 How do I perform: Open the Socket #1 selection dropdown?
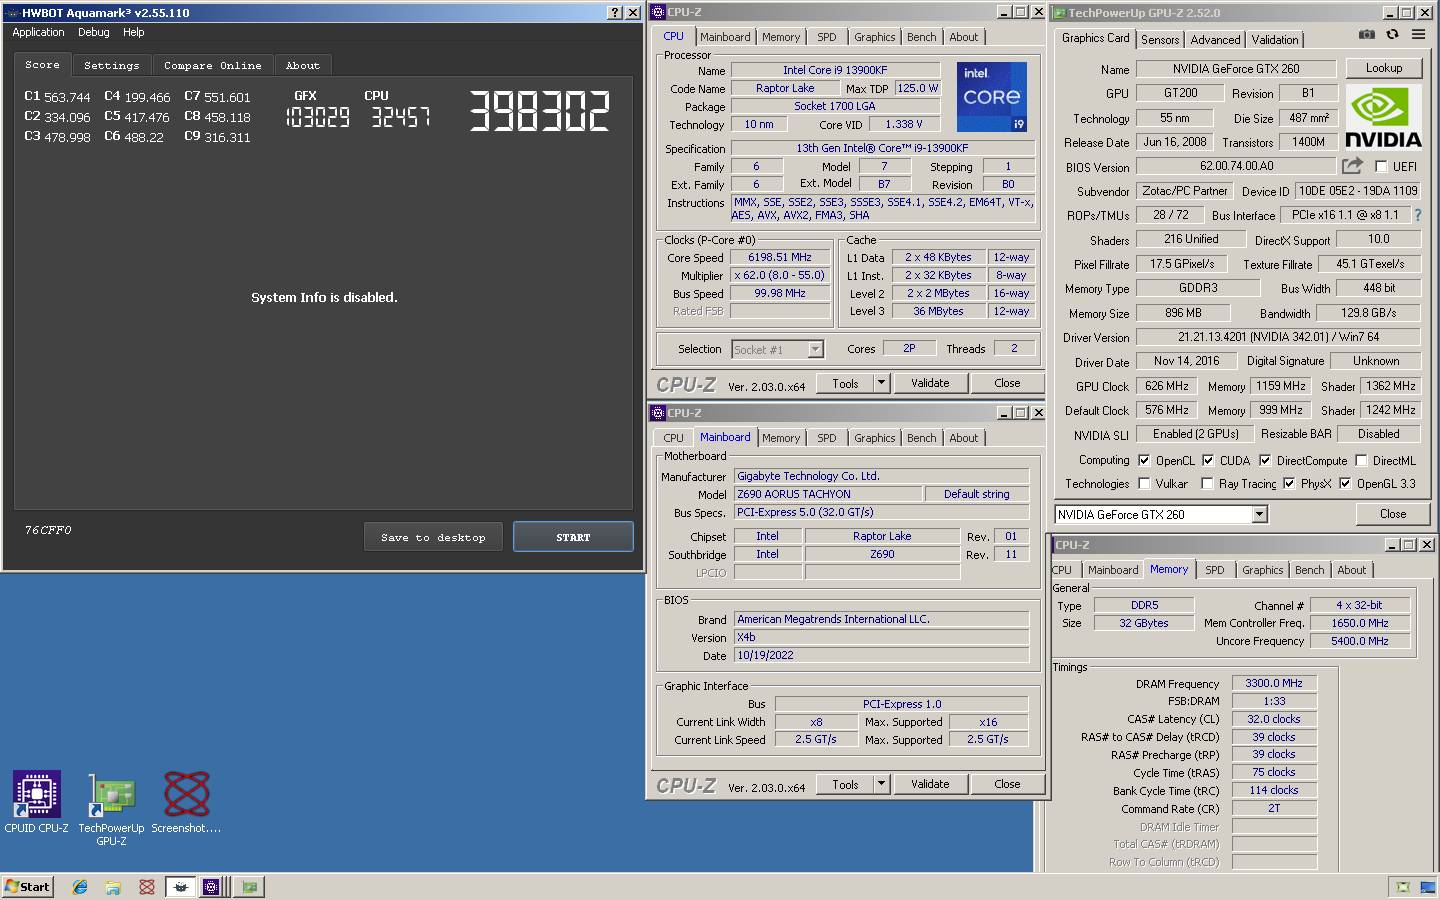click(815, 349)
